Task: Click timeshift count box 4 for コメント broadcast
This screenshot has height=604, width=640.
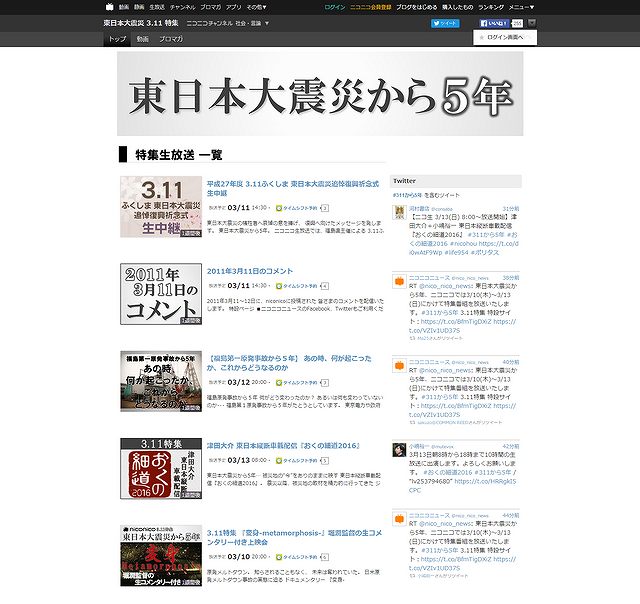Action: tap(324, 286)
